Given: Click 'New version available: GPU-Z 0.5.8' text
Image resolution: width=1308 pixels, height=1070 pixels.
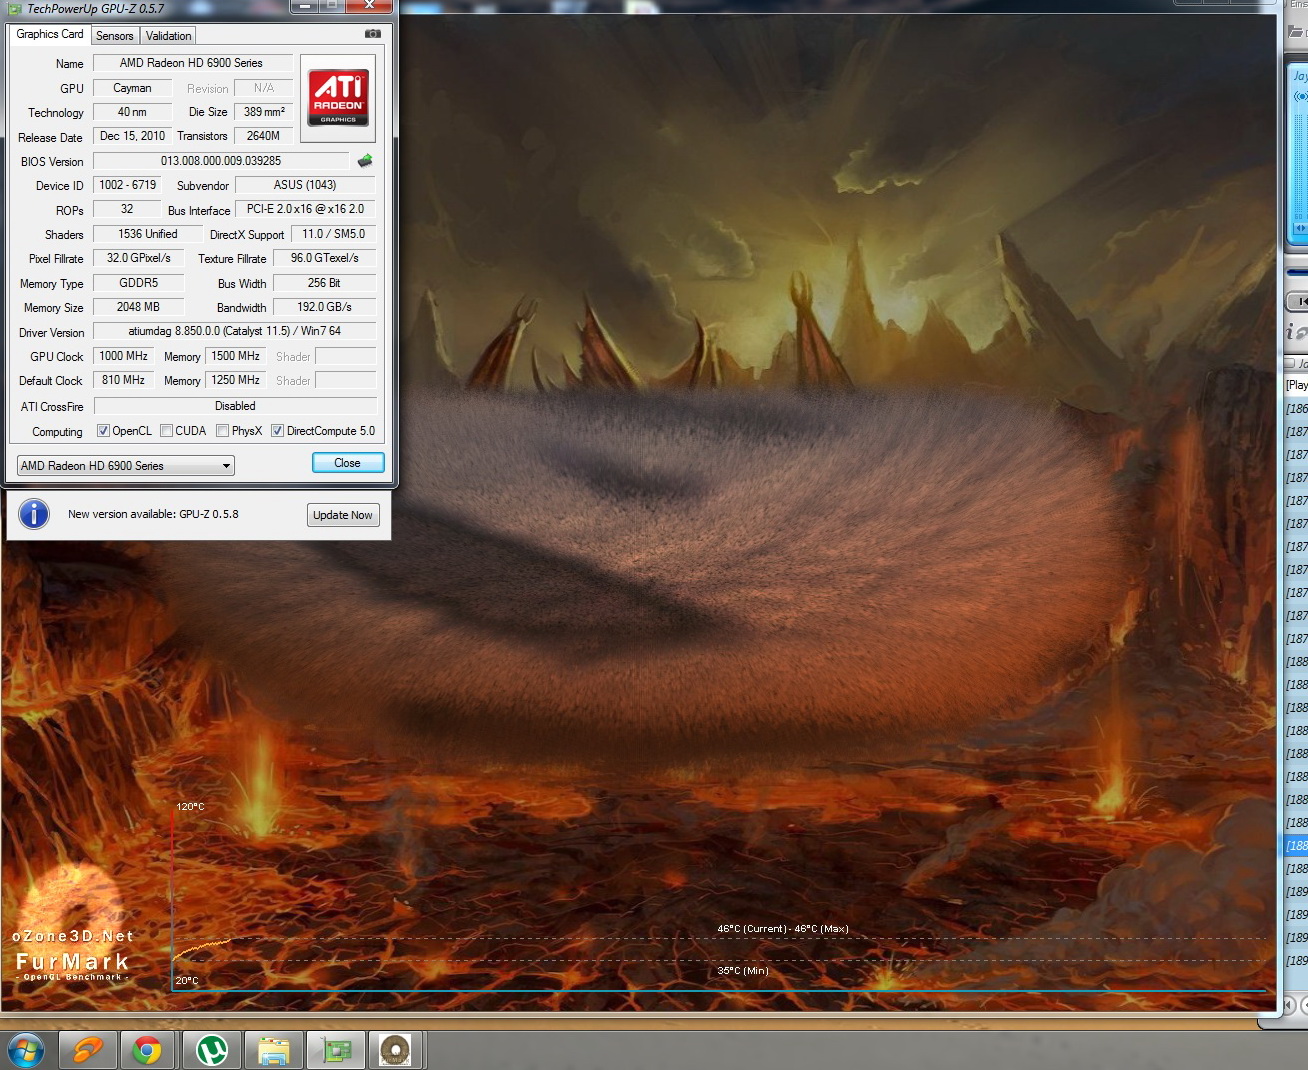Looking at the screenshot, I should click(x=153, y=514).
